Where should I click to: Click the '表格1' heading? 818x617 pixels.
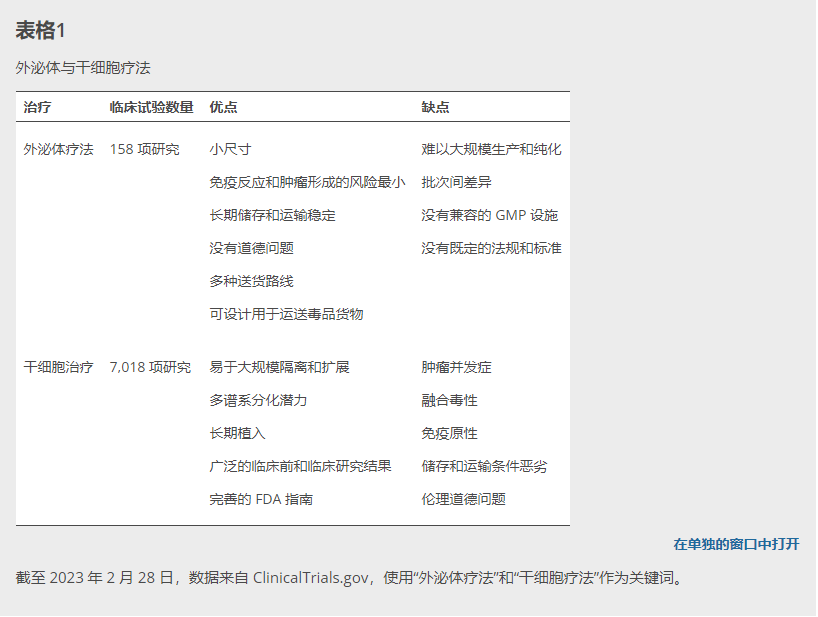coord(40,30)
